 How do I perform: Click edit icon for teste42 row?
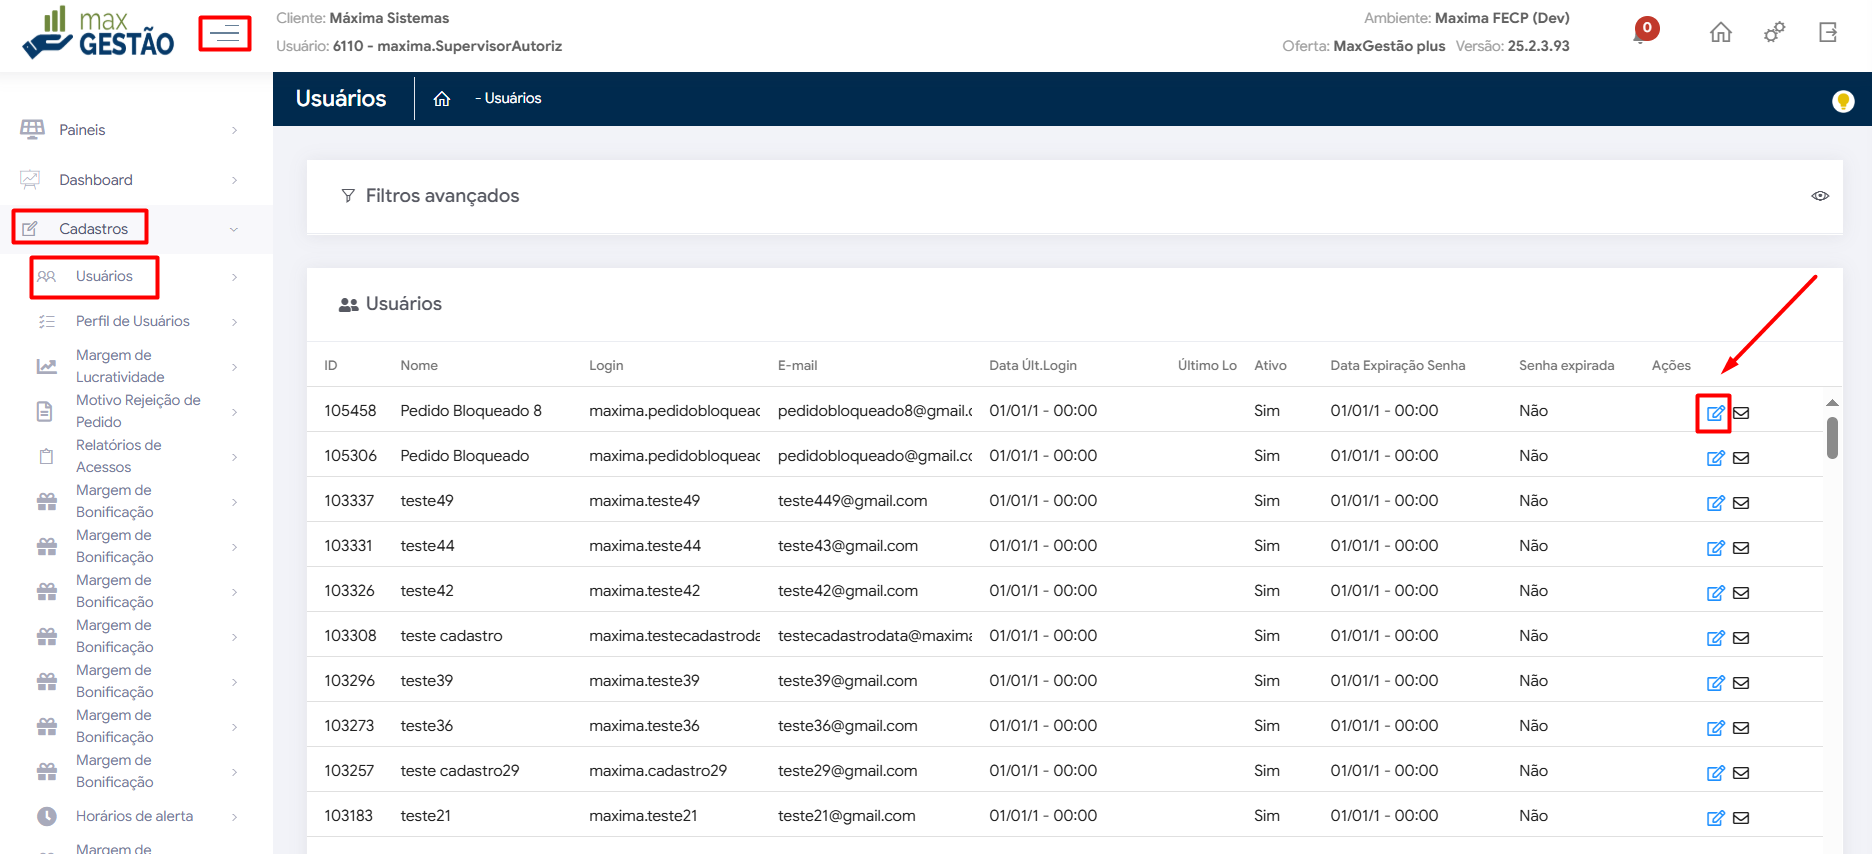(1715, 593)
